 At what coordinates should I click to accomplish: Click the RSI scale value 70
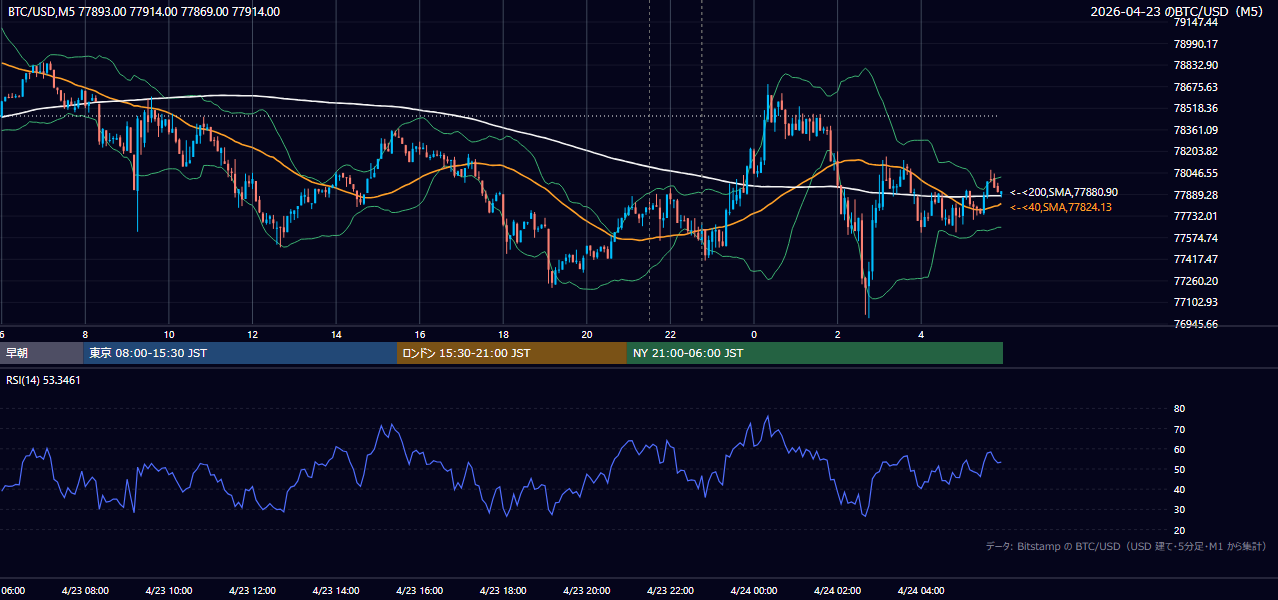pos(1179,429)
